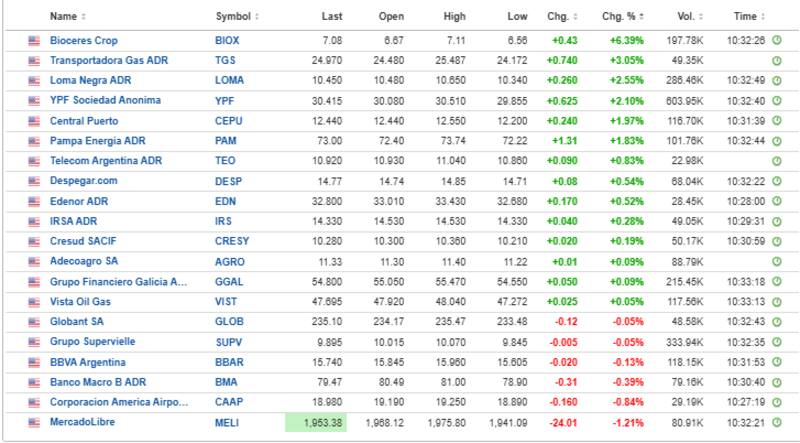
Task: Sort the table by Symbol column
Action: coord(236,17)
